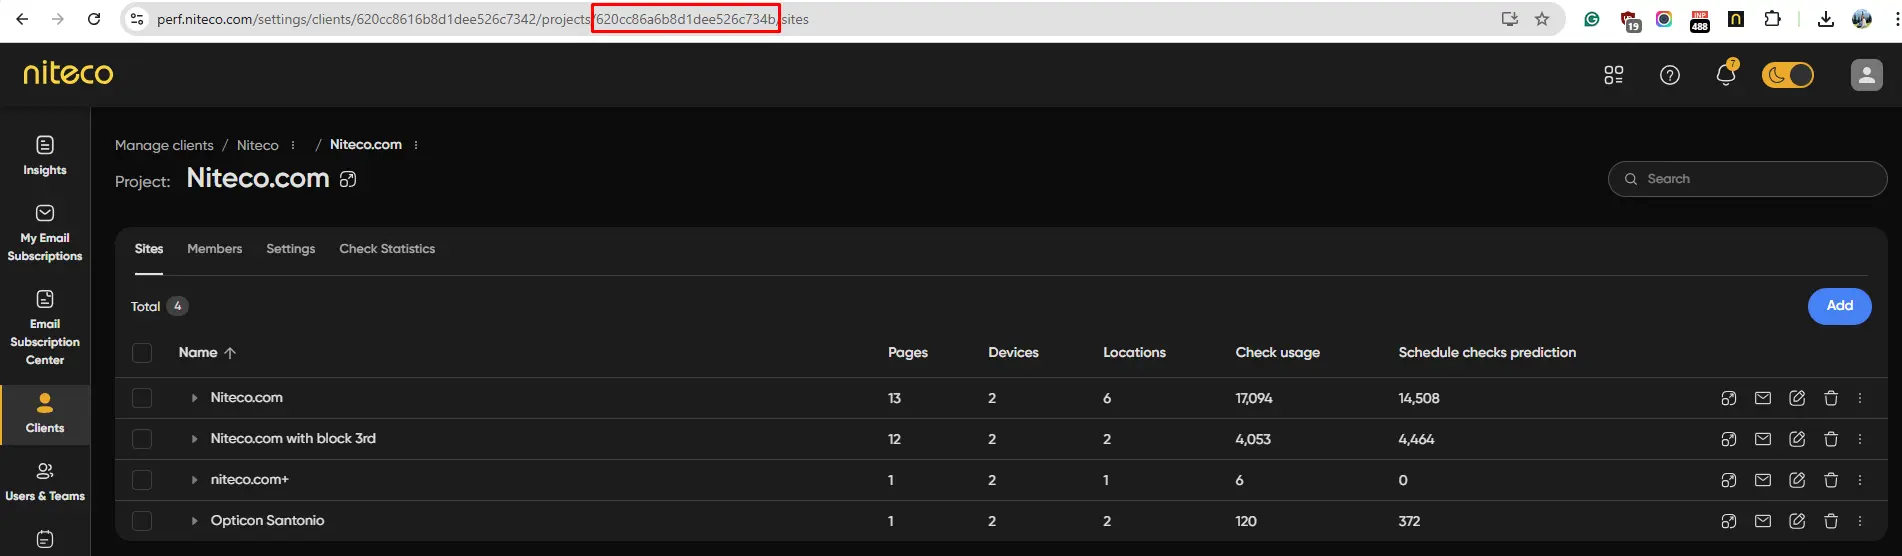Tick the checkbox for Niteco.com row

142,398
